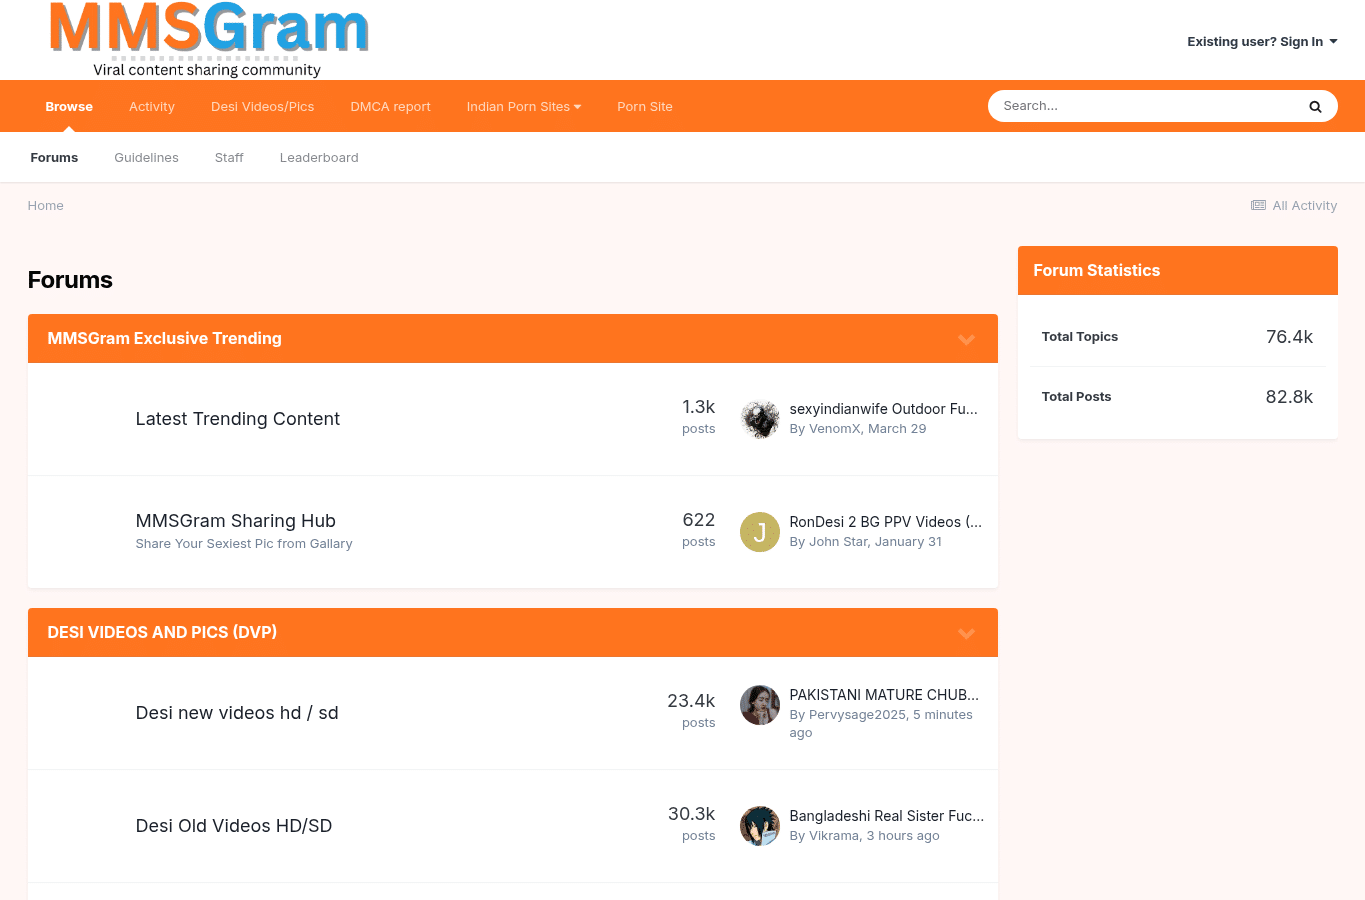Open the Desi Videos/Pics menu item
This screenshot has width=1365, height=900.
(263, 107)
